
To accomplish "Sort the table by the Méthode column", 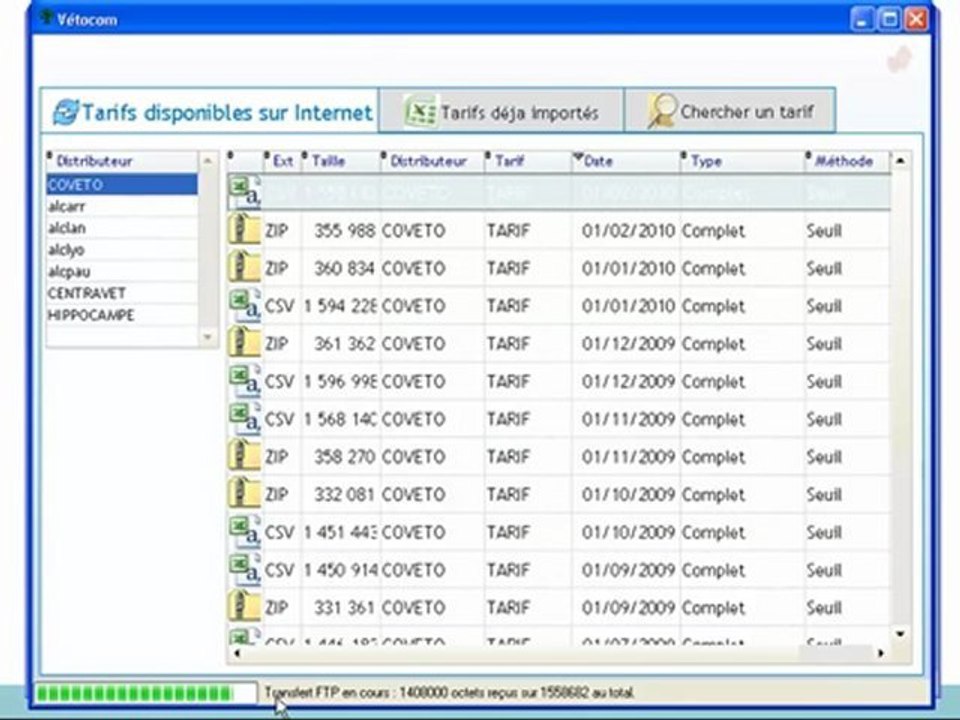I will (x=847, y=161).
